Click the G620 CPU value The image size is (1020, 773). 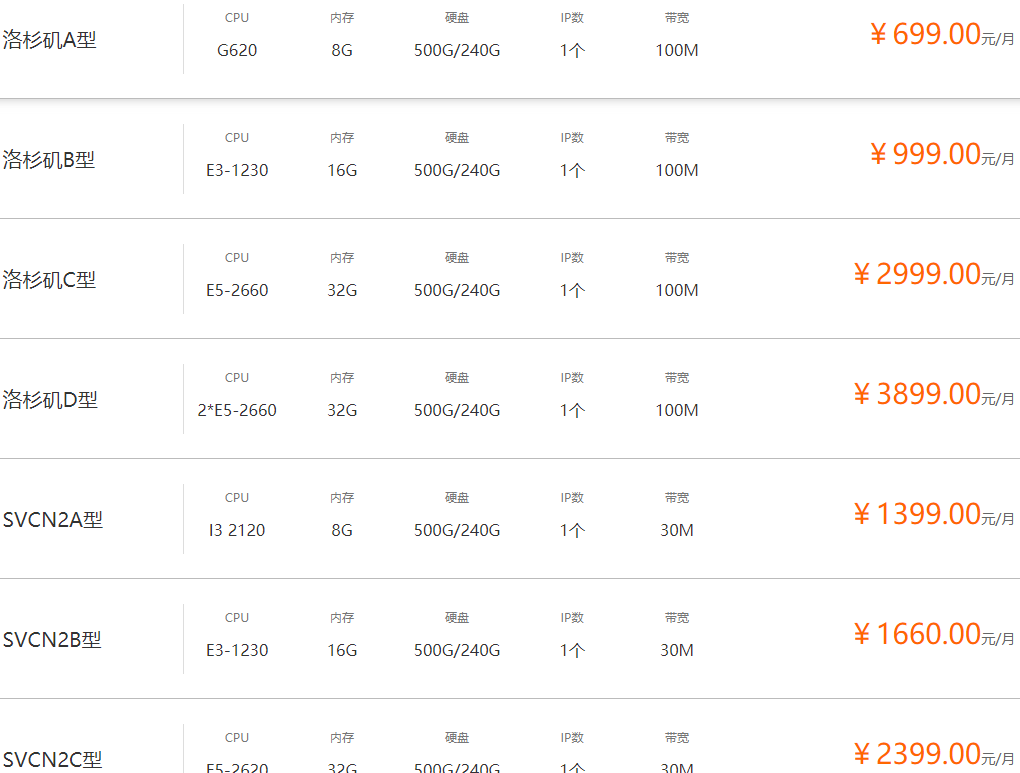click(x=237, y=50)
